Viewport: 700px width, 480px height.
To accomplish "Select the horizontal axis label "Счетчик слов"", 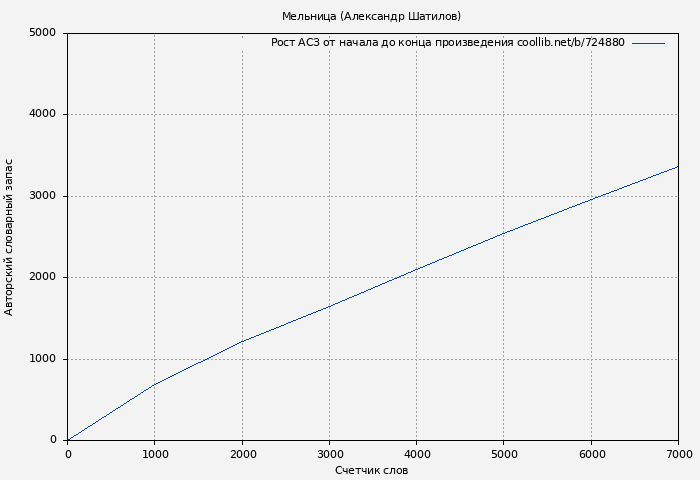I will coord(371,470).
